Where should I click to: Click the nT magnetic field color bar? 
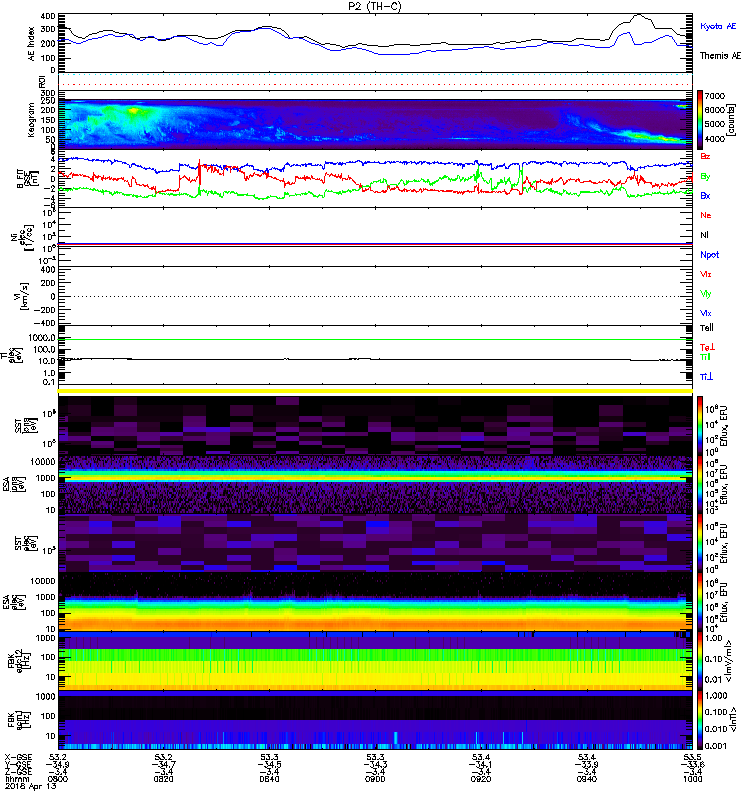point(700,720)
